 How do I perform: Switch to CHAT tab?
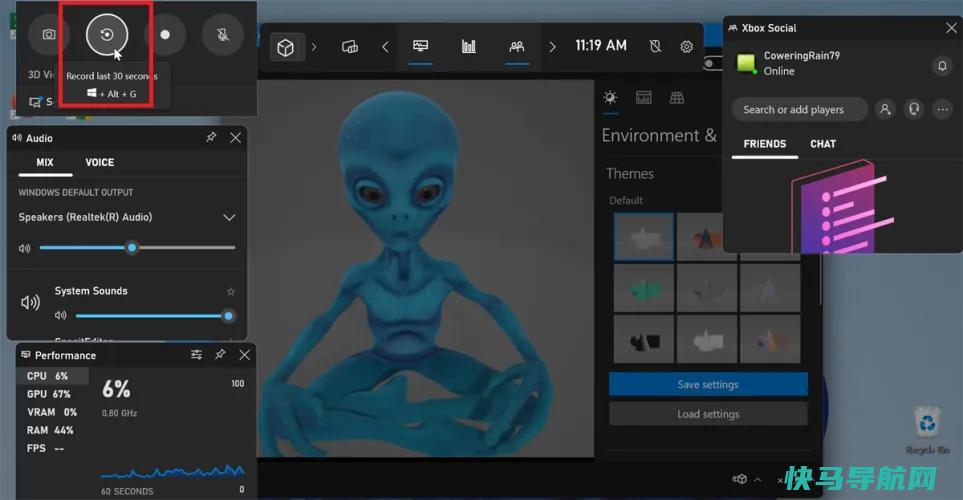click(823, 144)
